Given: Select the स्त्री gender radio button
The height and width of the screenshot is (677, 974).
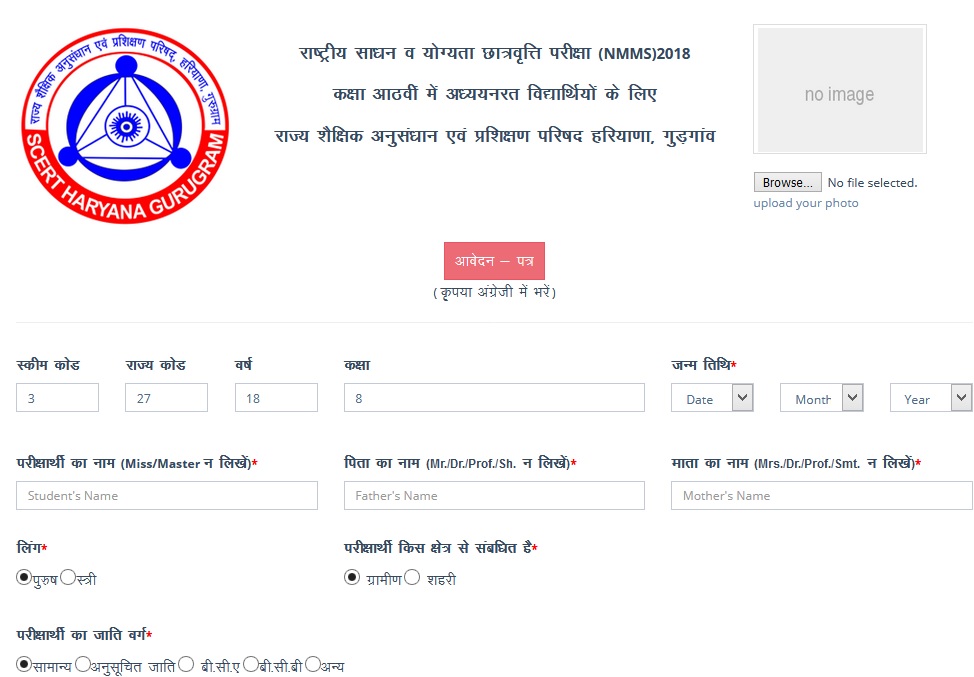Looking at the screenshot, I should click(x=67, y=578).
